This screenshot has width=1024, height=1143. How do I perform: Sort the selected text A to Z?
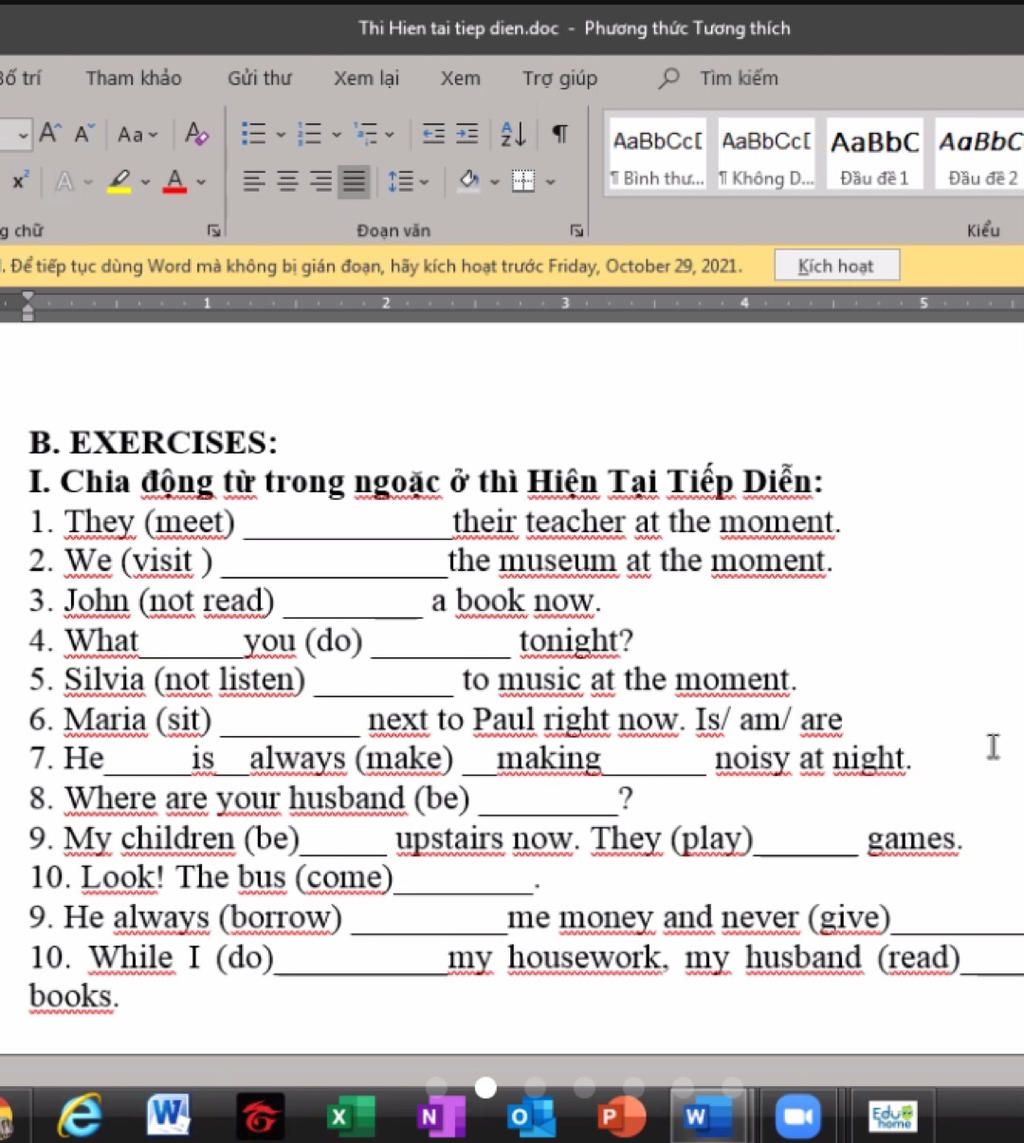[x=513, y=133]
